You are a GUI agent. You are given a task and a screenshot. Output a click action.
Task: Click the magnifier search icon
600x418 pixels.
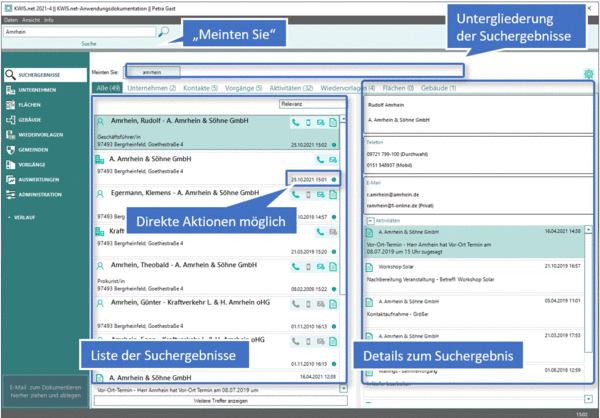tap(164, 32)
